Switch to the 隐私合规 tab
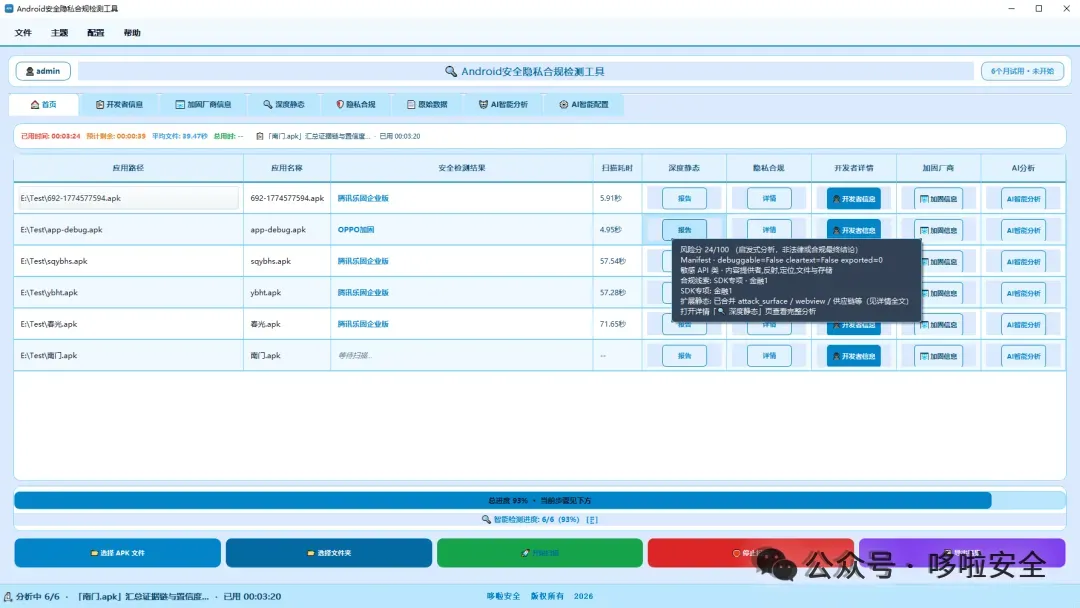This screenshot has height=608, width=1080. coord(356,104)
